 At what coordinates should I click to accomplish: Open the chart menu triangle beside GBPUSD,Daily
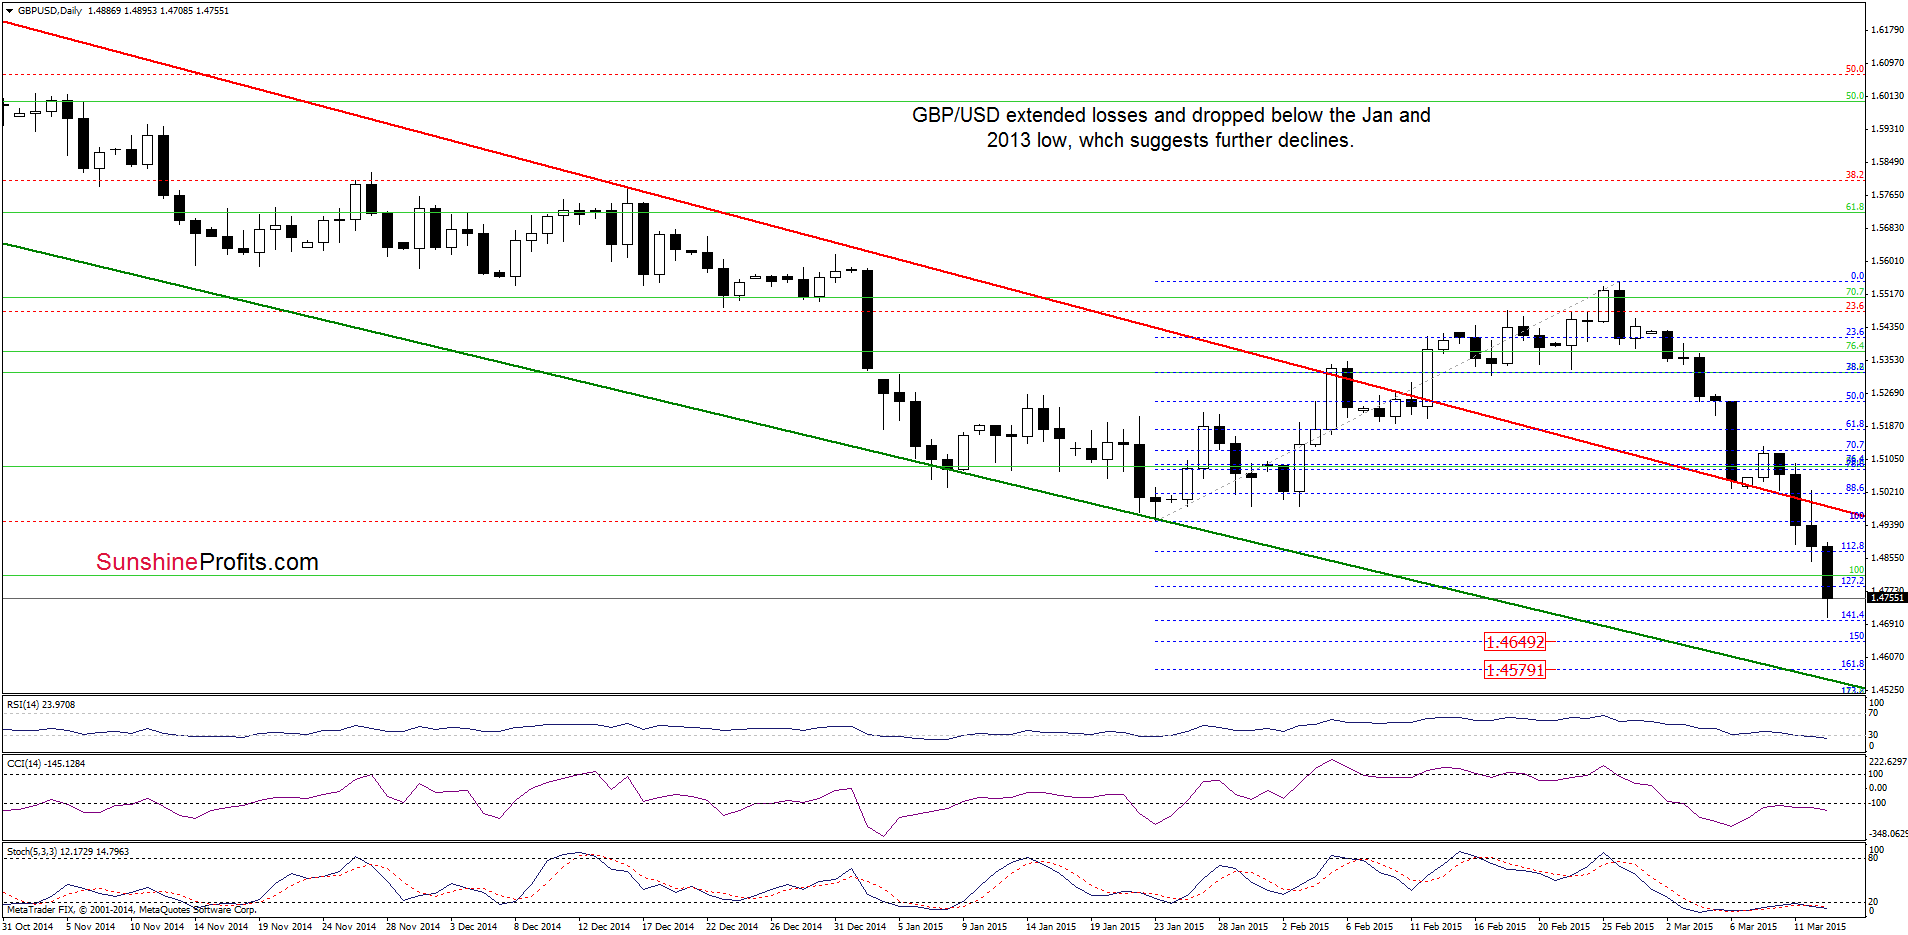[x=9, y=10]
